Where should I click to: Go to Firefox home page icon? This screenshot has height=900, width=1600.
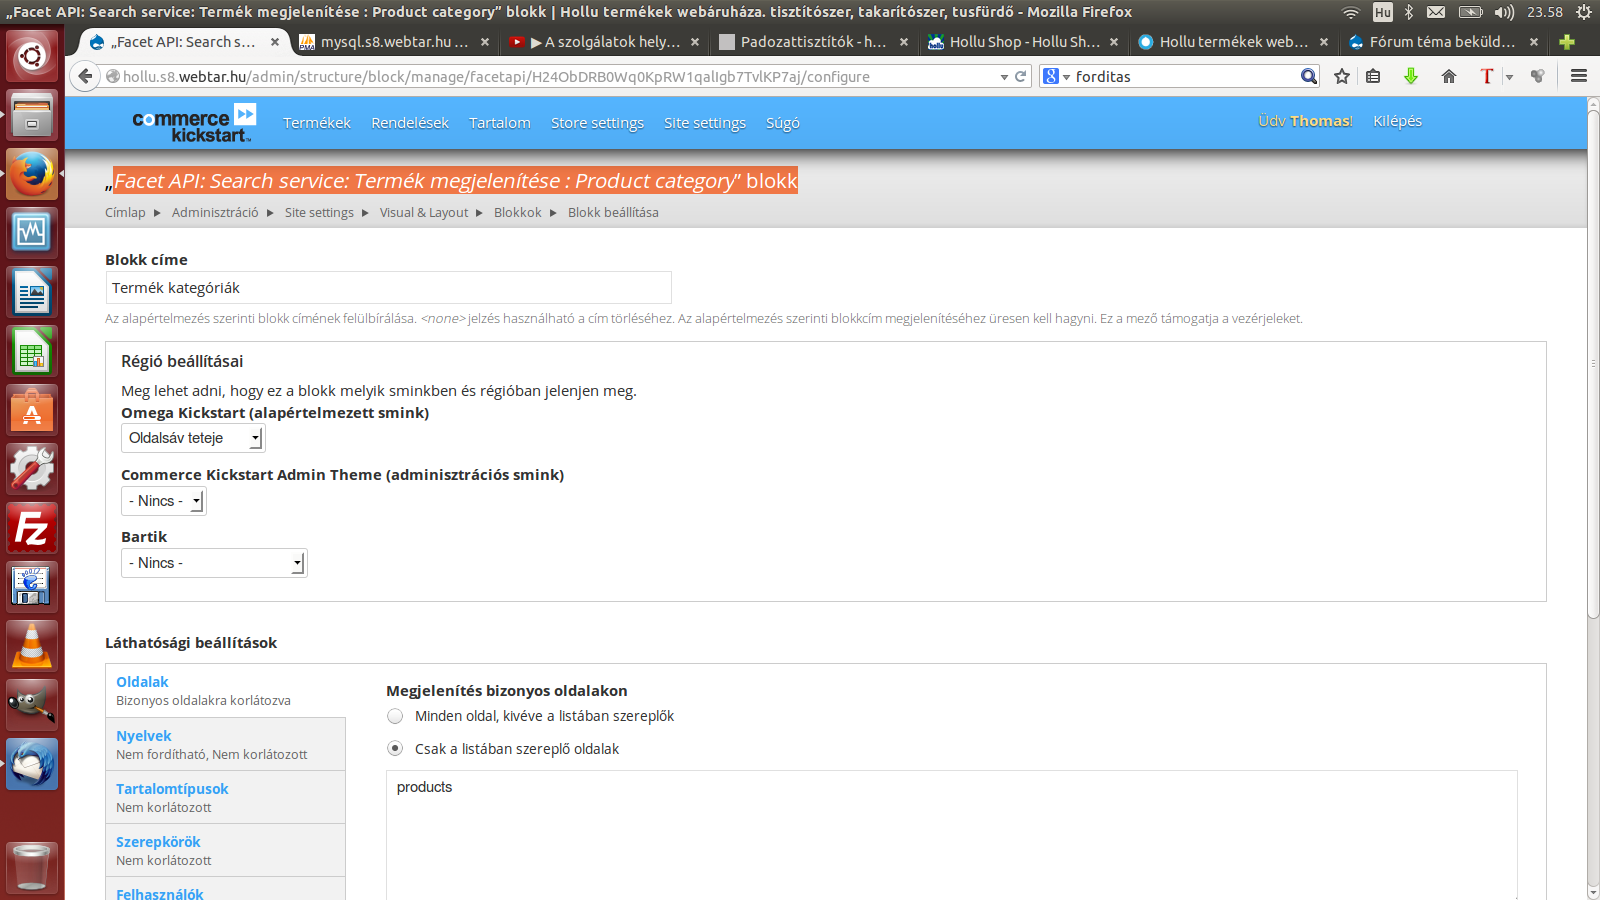pos(1449,76)
